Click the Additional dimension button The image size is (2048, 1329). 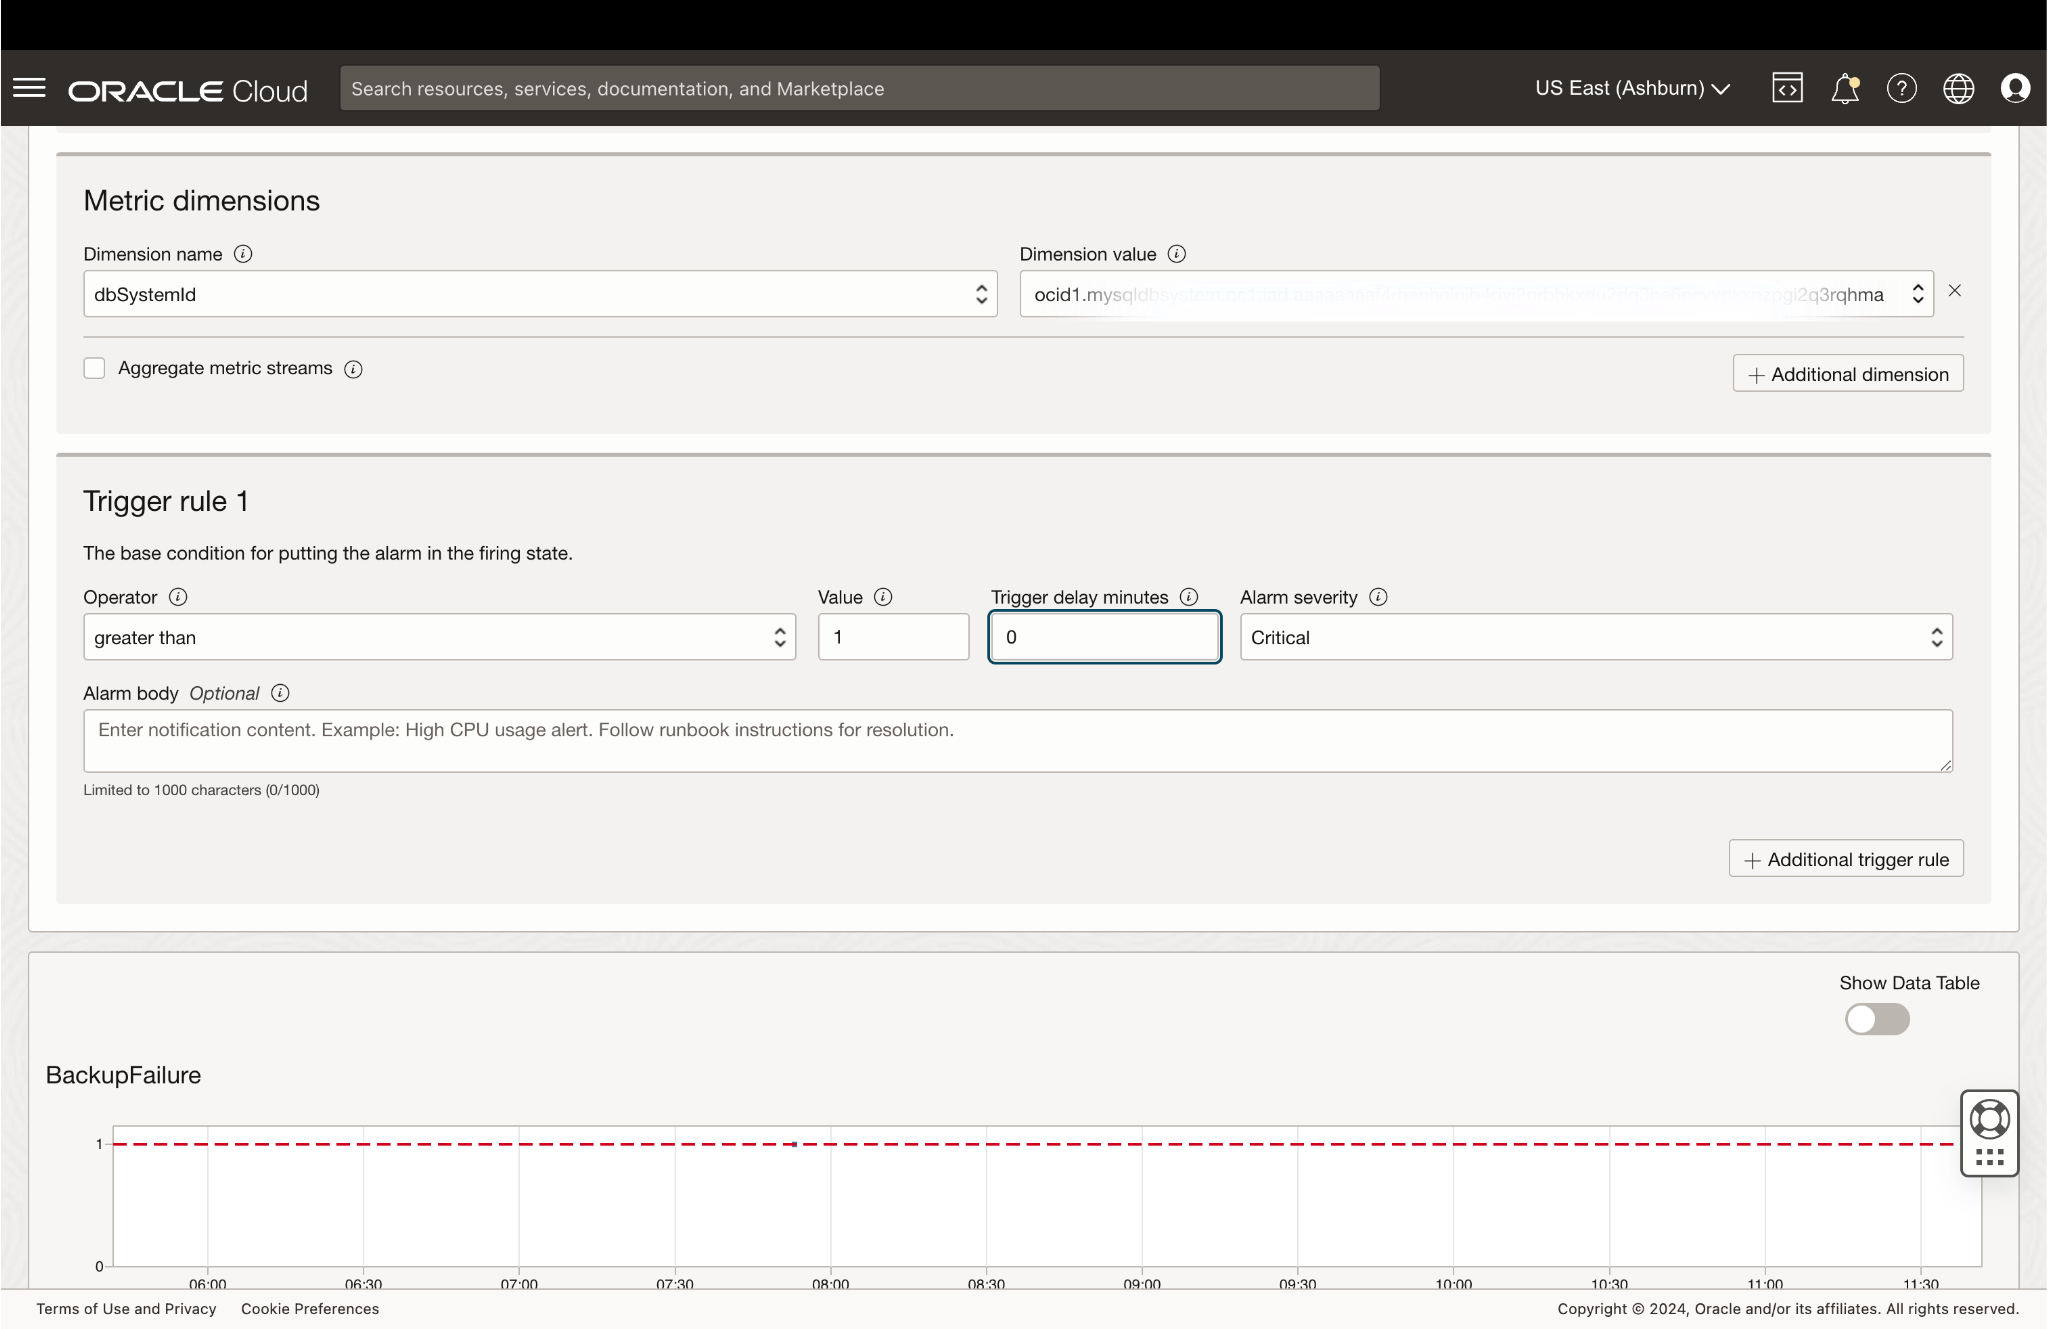pos(1848,374)
